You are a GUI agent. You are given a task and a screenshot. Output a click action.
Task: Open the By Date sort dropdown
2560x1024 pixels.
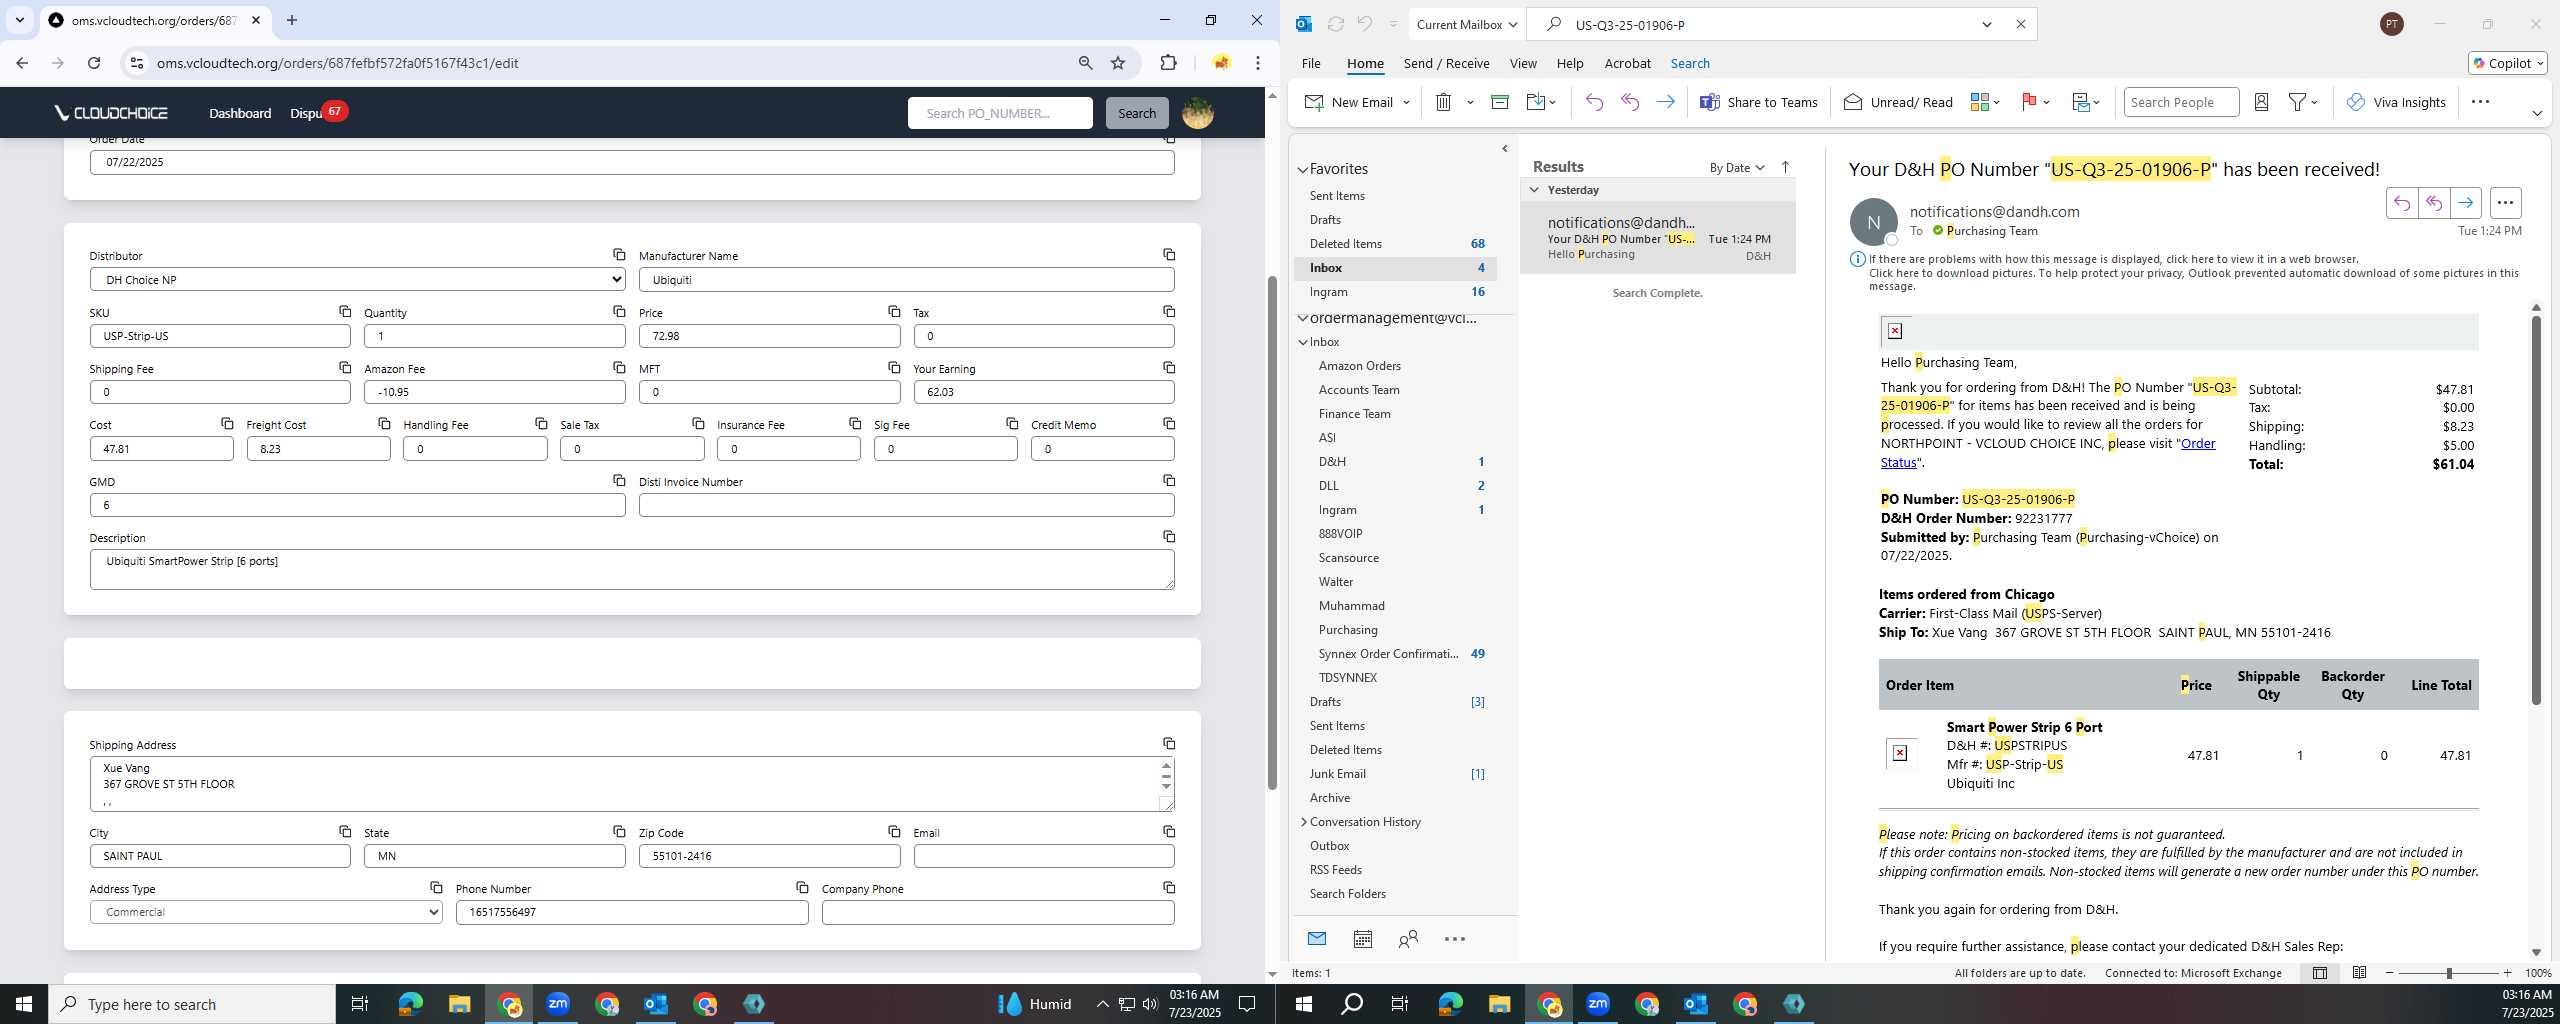[x=1737, y=167]
